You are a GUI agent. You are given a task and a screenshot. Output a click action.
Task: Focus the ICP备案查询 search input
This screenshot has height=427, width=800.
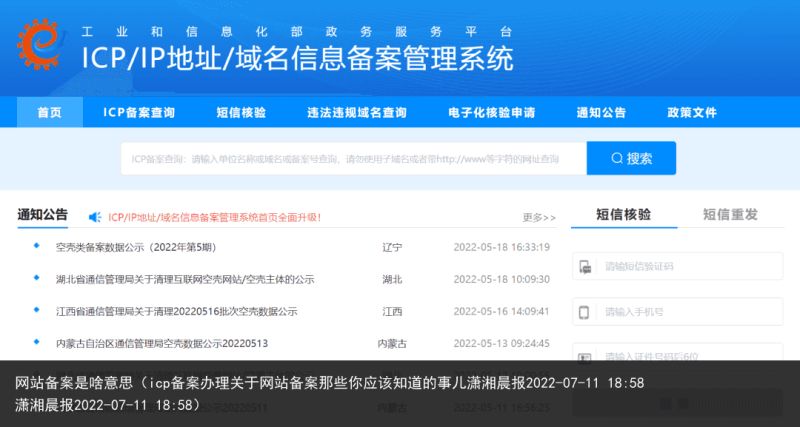[x=354, y=159]
